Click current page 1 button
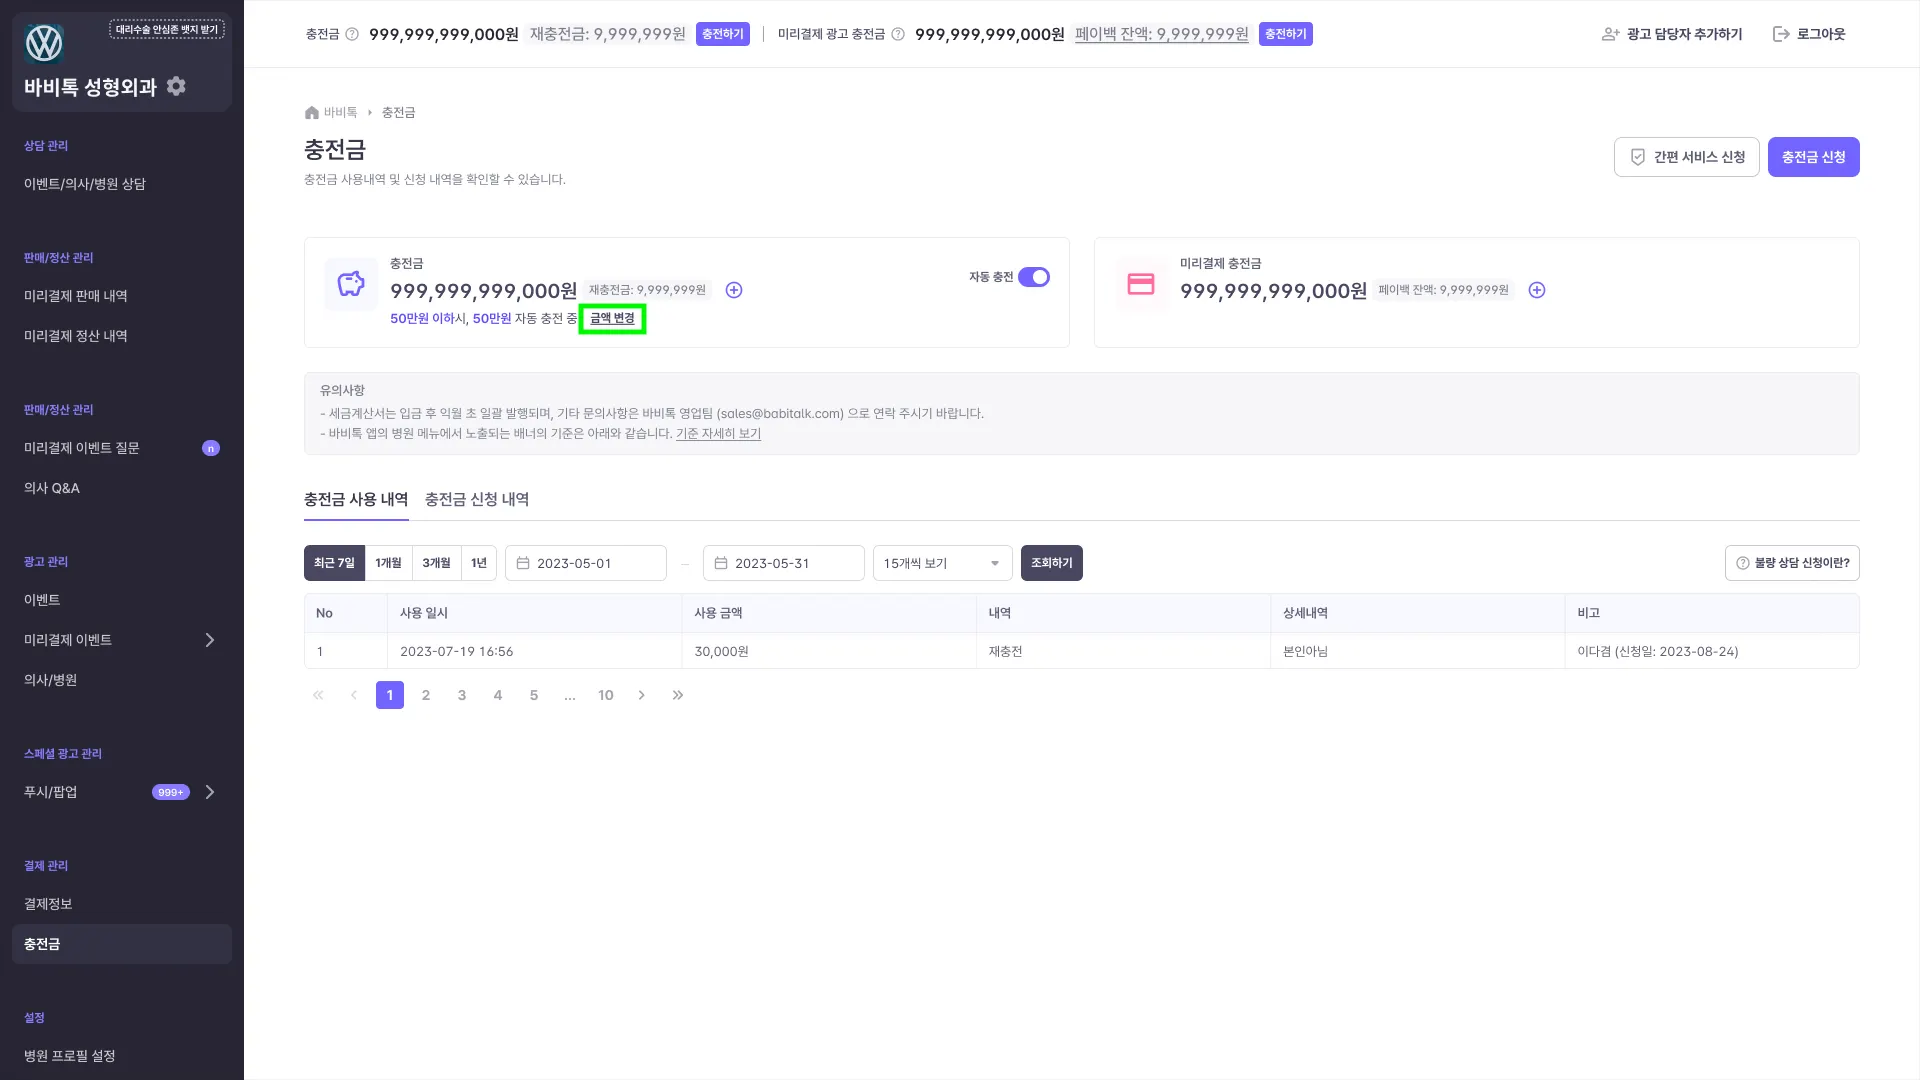This screenshot has height=1080, width=1920. tap(390, 695)
